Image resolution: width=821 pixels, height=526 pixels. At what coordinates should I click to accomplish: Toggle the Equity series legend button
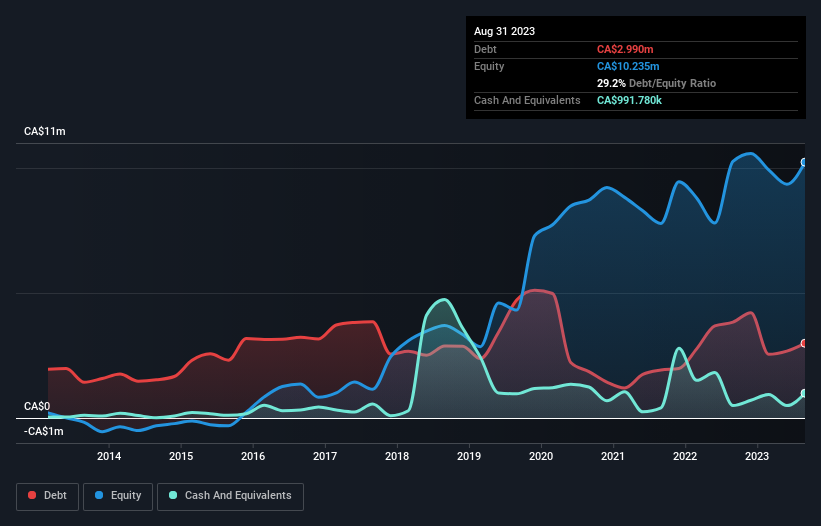118,496
